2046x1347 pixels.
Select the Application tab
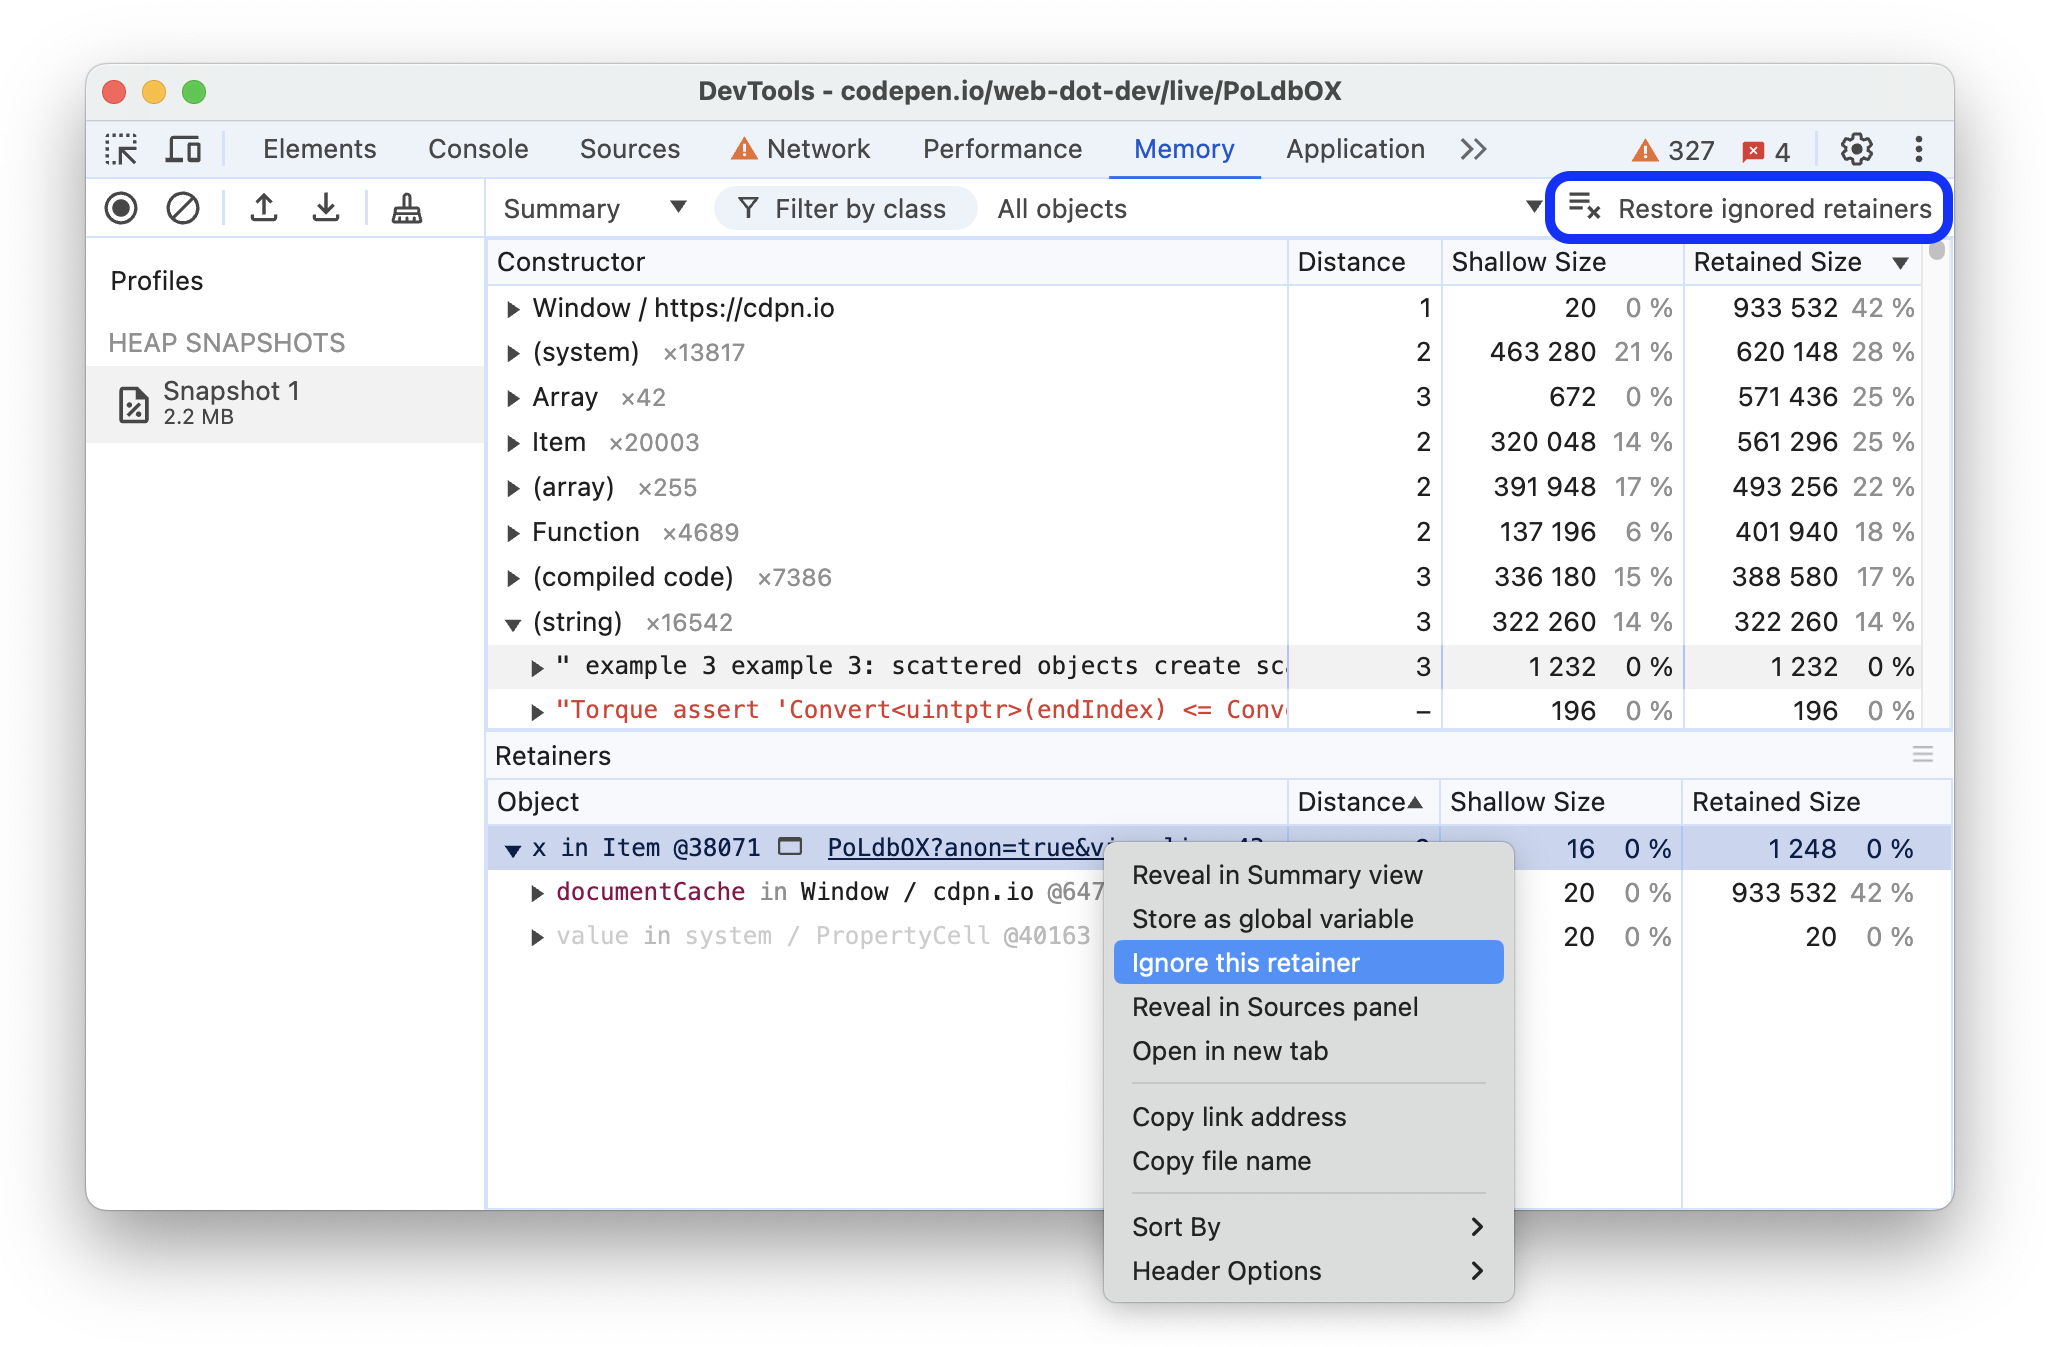coord(1353,147)
